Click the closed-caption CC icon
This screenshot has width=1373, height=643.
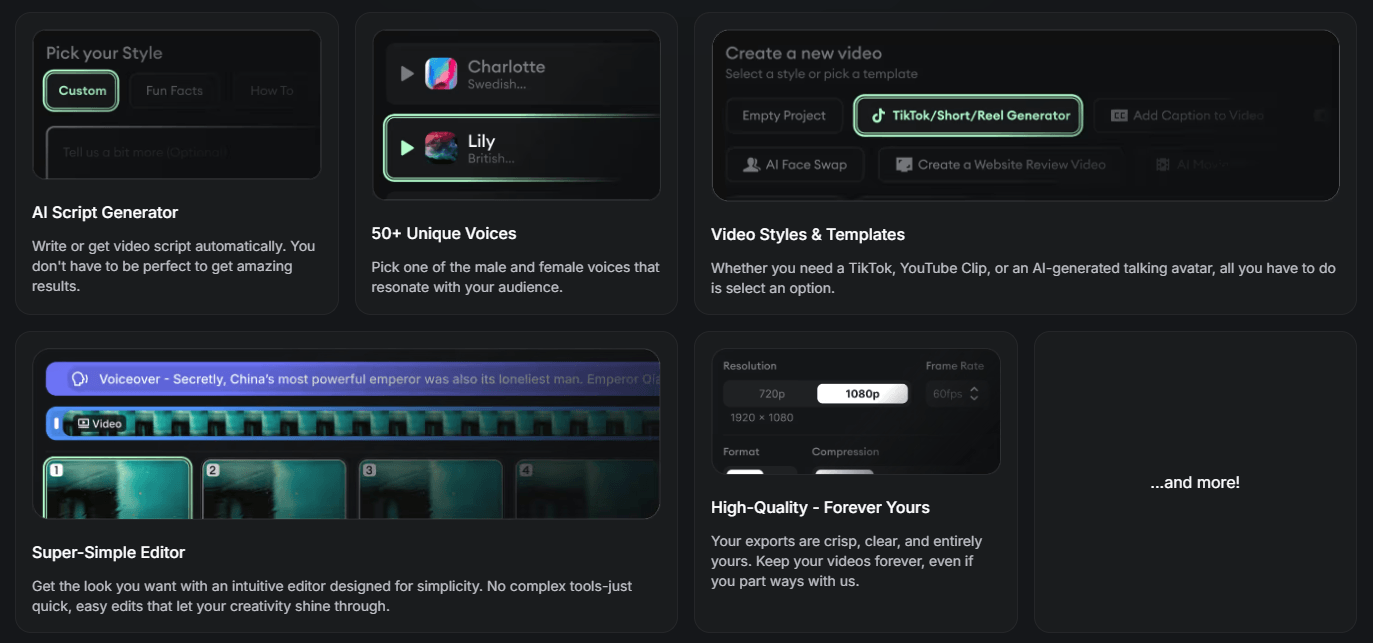click(x=1119, y=115)
